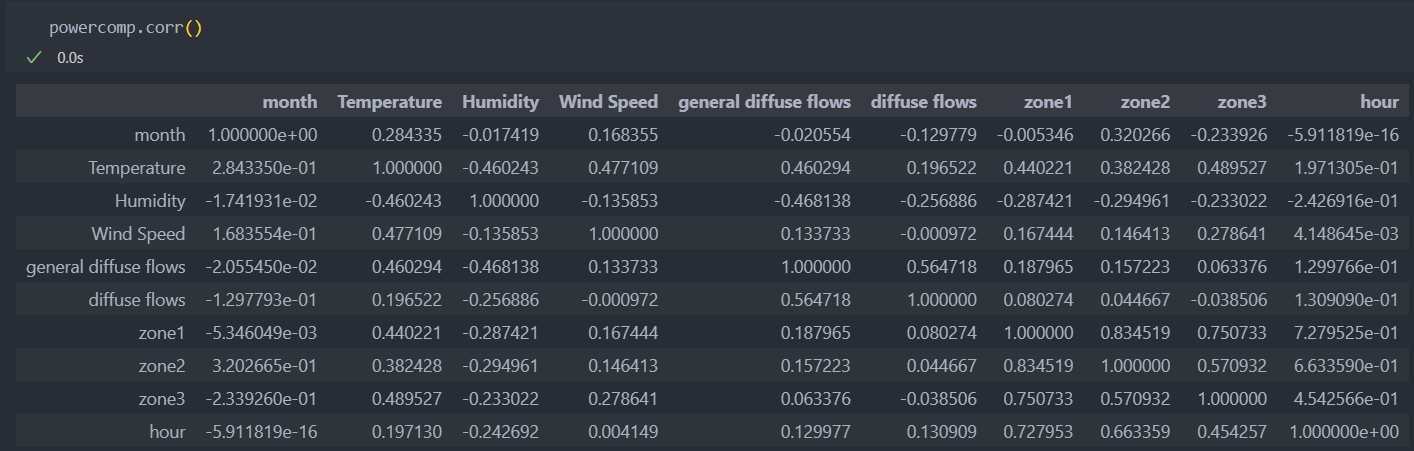
Task: Click the hour row label
Action: (x=168, y=432)
